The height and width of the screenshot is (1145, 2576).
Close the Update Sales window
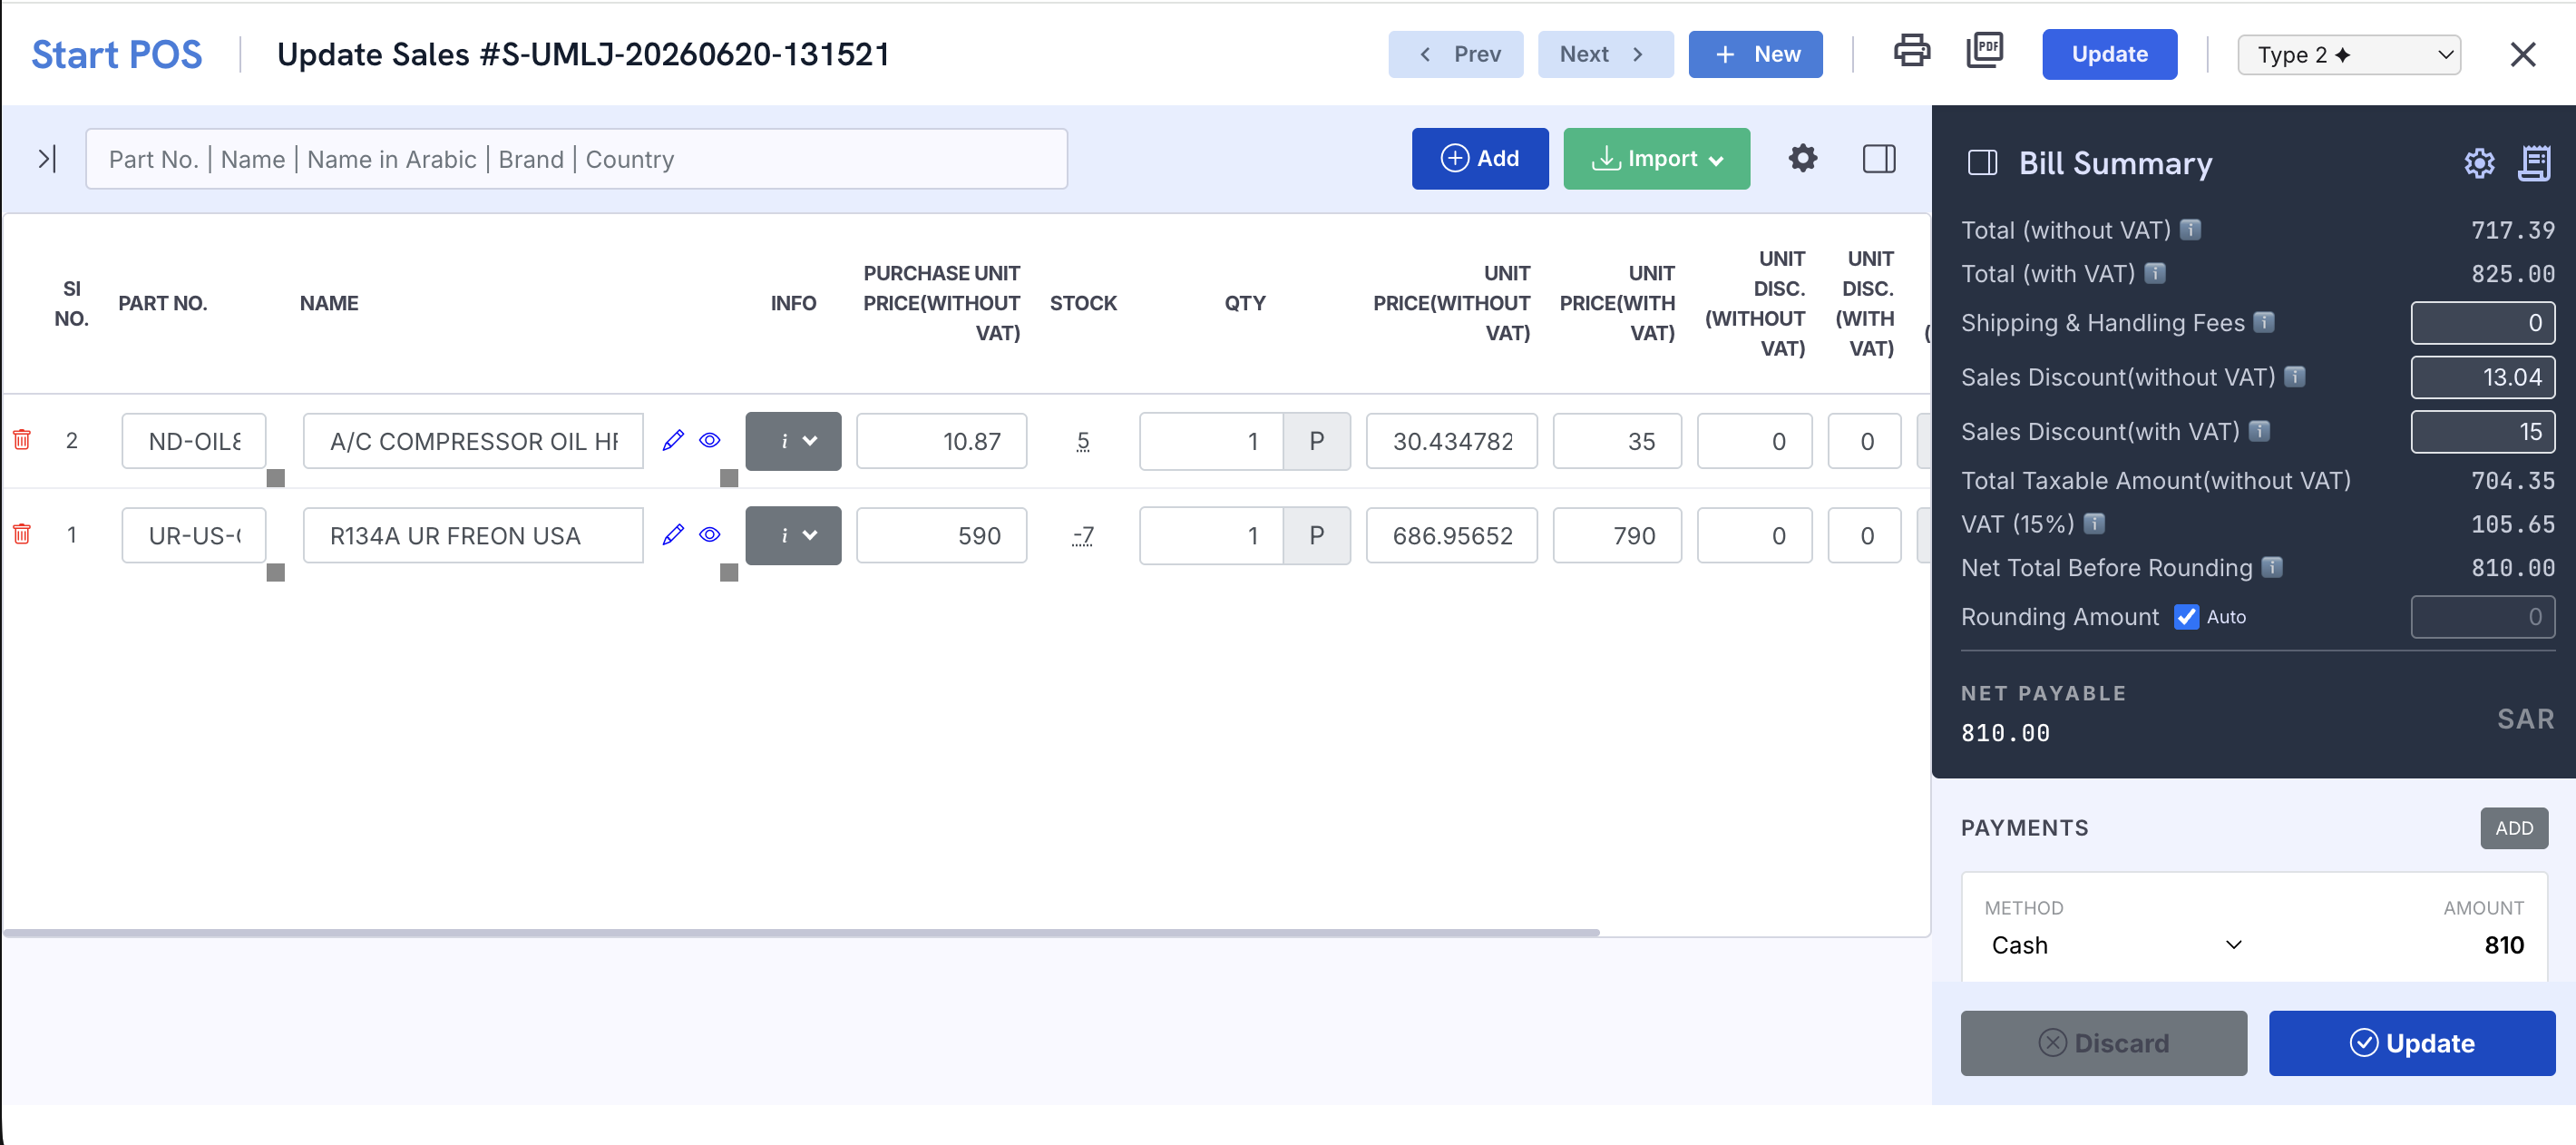tap(2522, 54)
